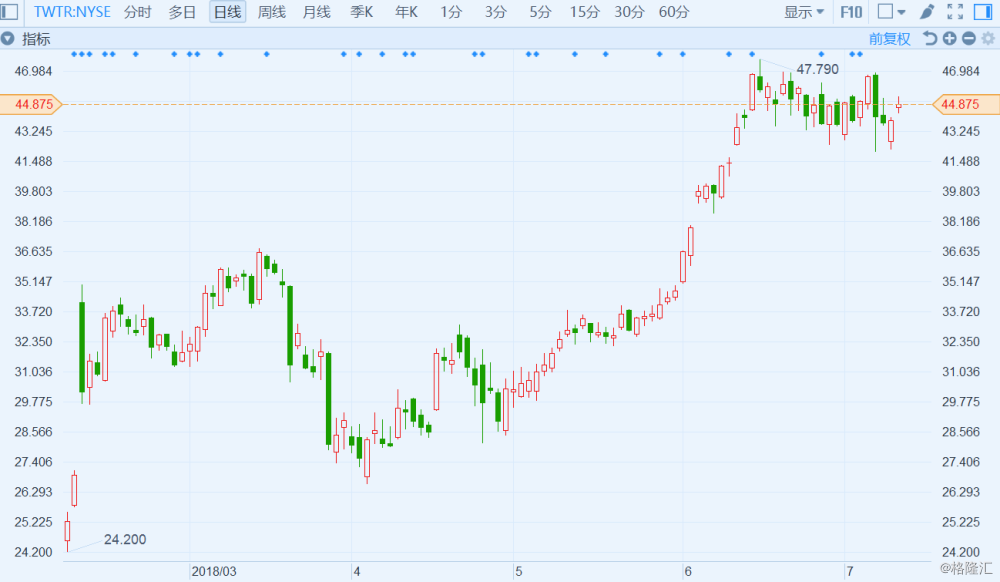1000x582 pixels.
Task: Click the 46.984 left axis value
Action: click(x=33, y=71)
